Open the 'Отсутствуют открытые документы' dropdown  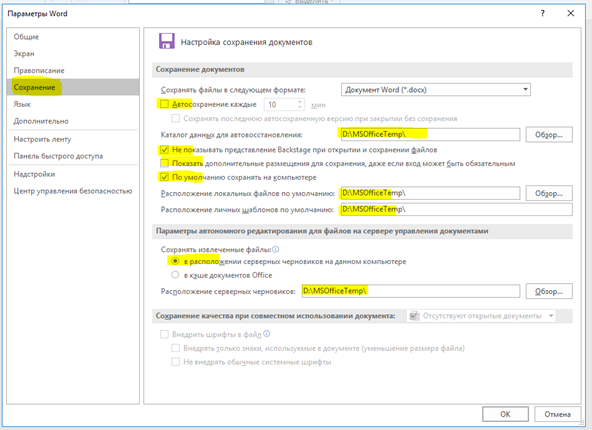coord(481,316)
